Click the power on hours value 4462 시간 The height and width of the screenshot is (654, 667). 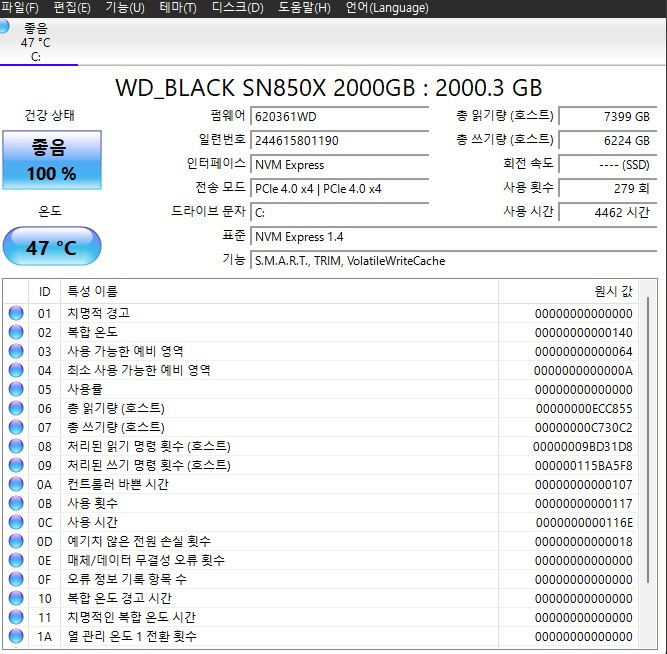click(x=608, y=213)
